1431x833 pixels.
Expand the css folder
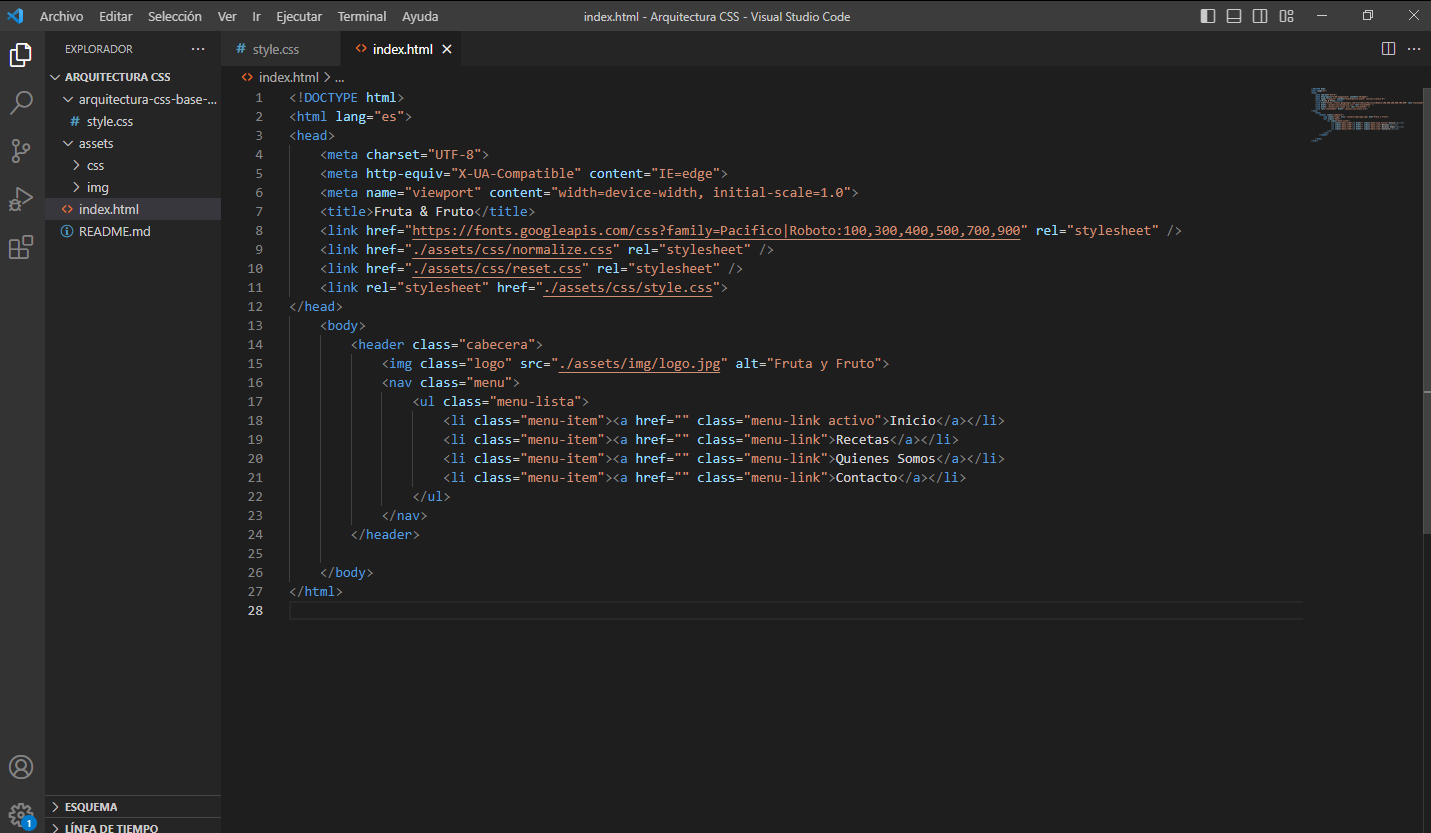click(x=77, y=166)
